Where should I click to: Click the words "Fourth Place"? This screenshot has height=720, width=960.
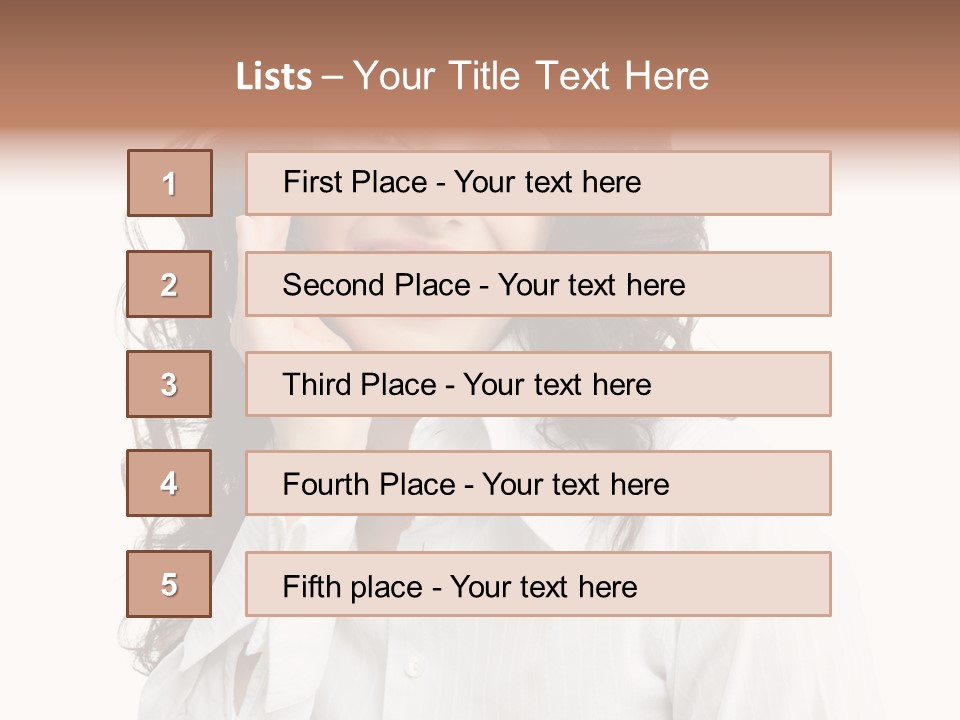[368, 485]
